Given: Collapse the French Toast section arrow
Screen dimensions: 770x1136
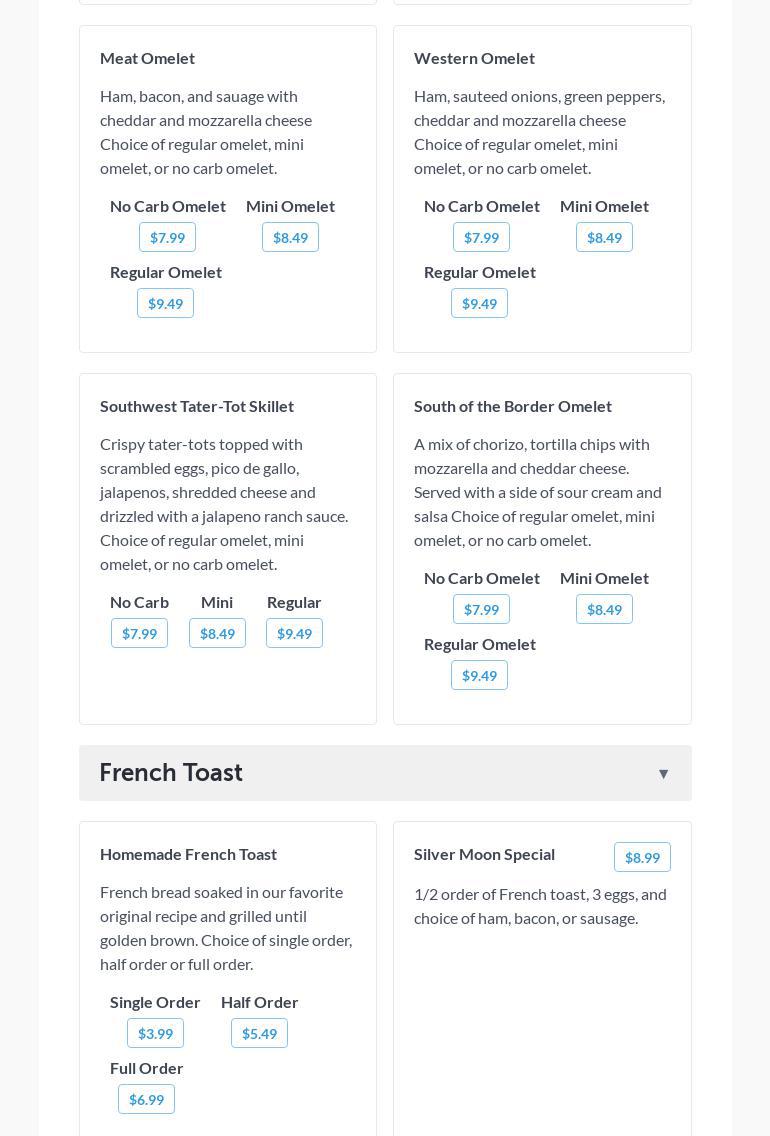Looking at the screenshot, I should (x=663, y=773).
